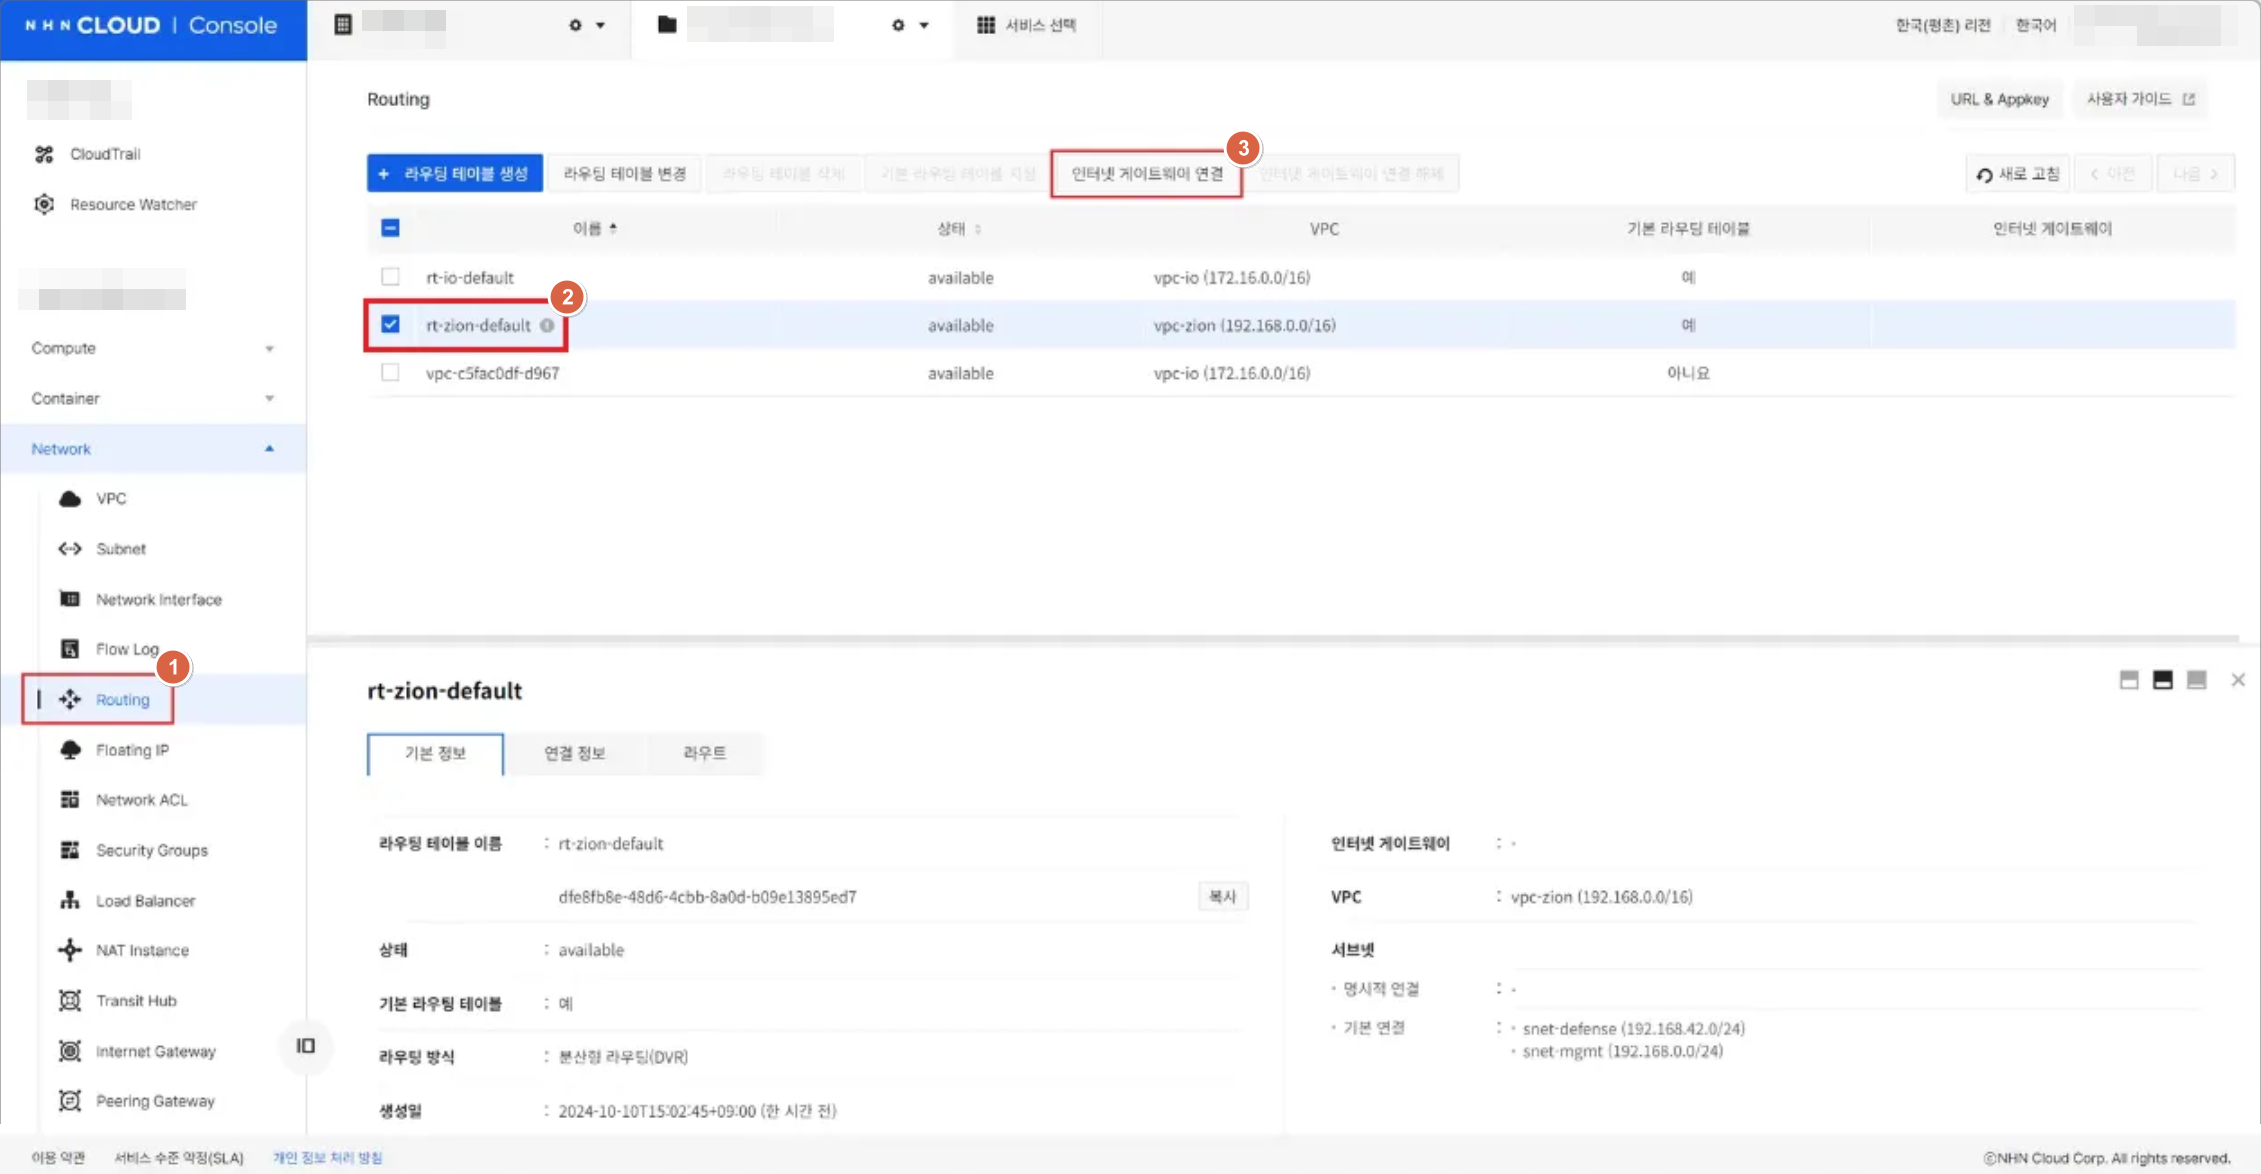The width and height of the screenshot is (2261, 1174).
Task: Click the 라우팅 테이블 생성 button
Action: tap(455, 173)
